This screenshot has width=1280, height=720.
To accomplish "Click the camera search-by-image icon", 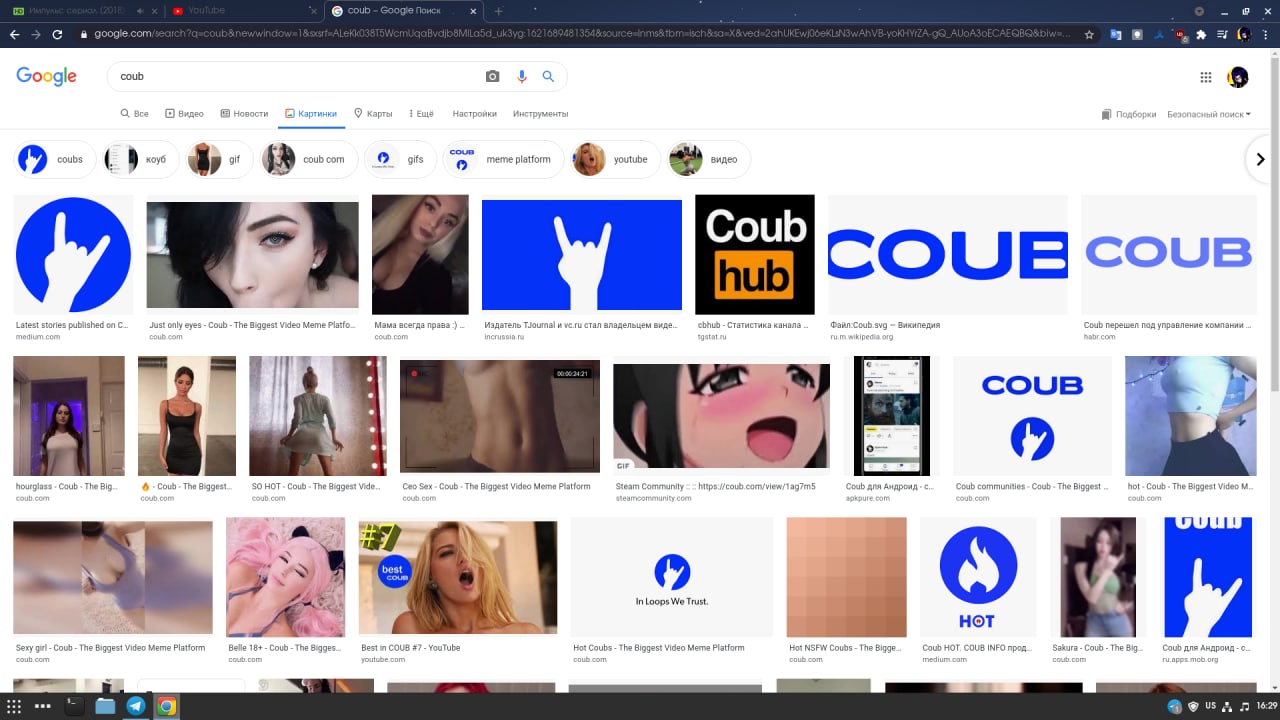I will tap(492, 77).
